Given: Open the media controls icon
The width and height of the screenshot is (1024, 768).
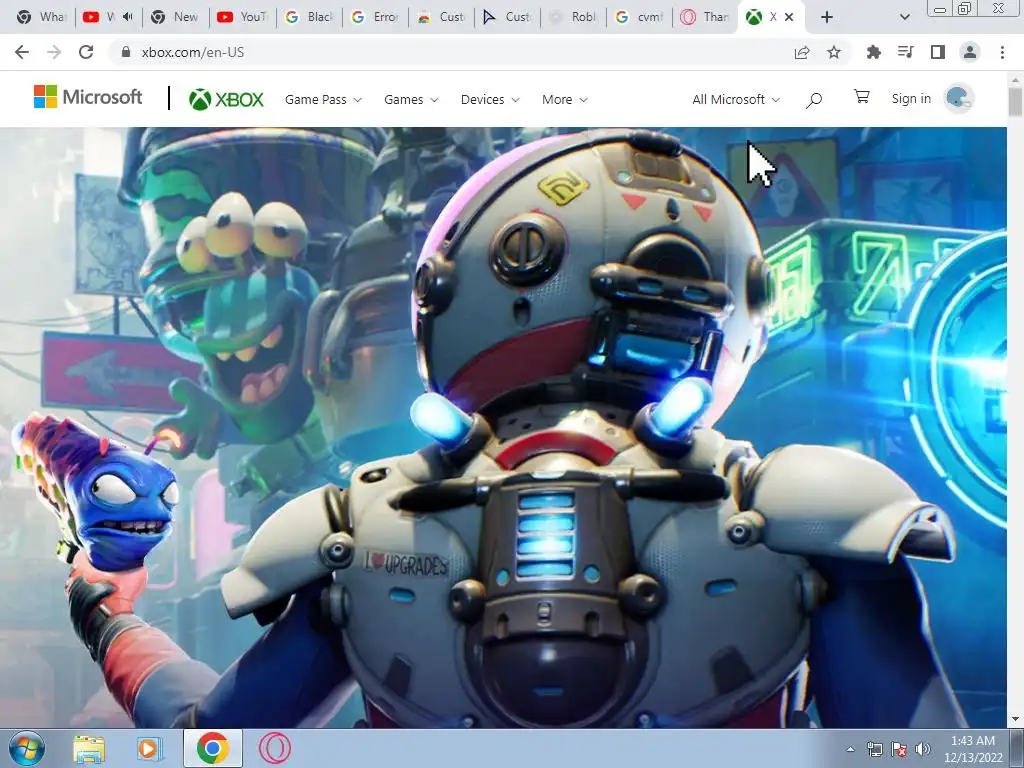Looking at the screenshot, I should click(x=905, y=52).
